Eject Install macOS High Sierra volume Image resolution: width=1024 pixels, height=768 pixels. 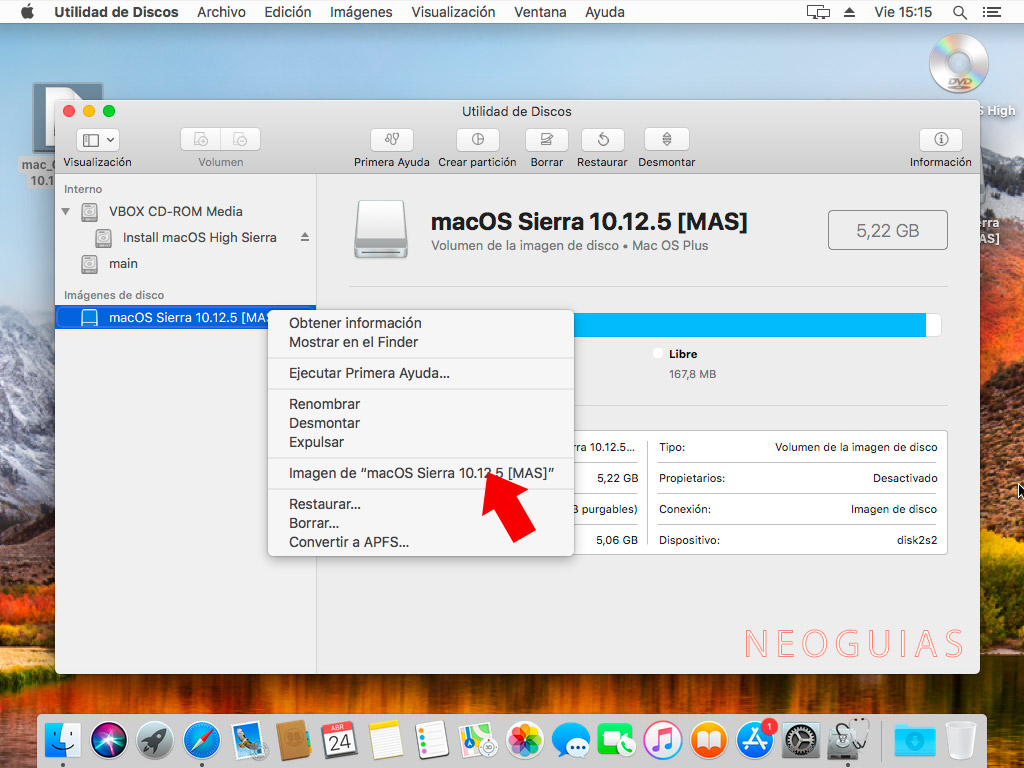coord(305,237)
